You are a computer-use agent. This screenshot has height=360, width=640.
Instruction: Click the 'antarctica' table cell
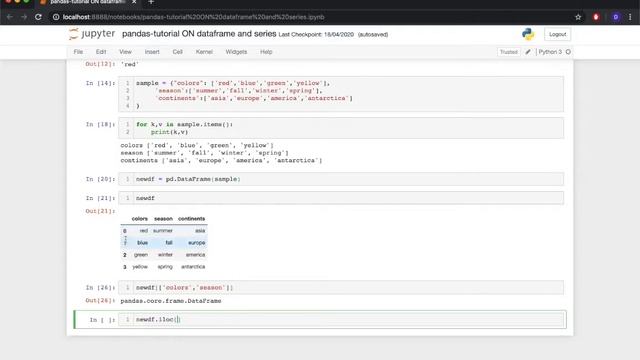pos(193,267)
